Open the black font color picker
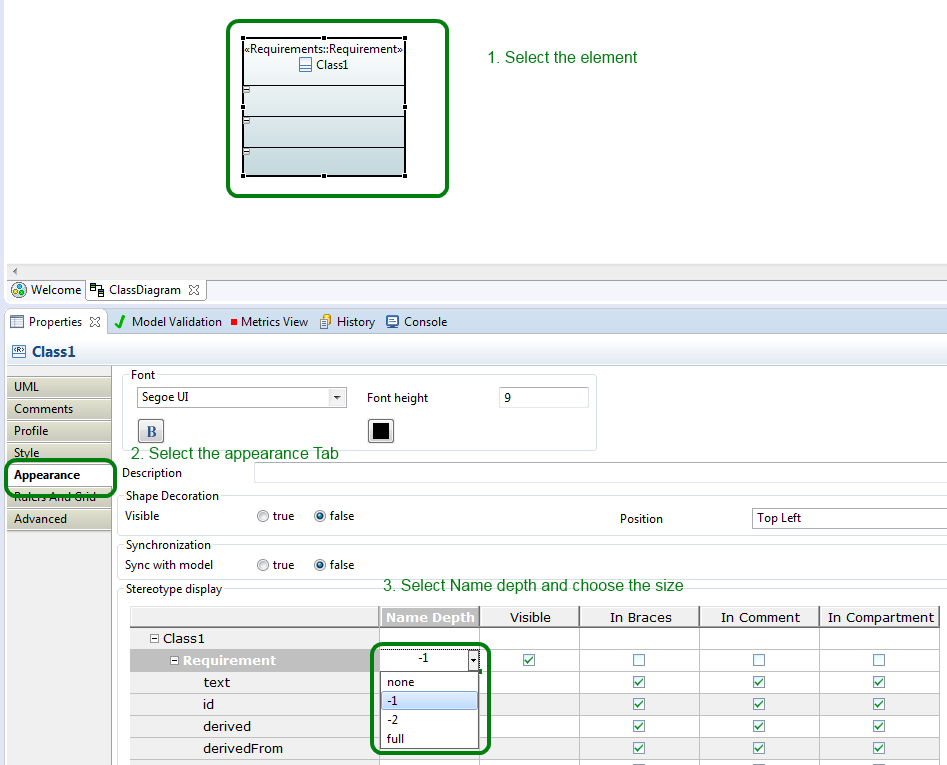The width and height of the screenshot is (947, 765). tap(380, 431)
